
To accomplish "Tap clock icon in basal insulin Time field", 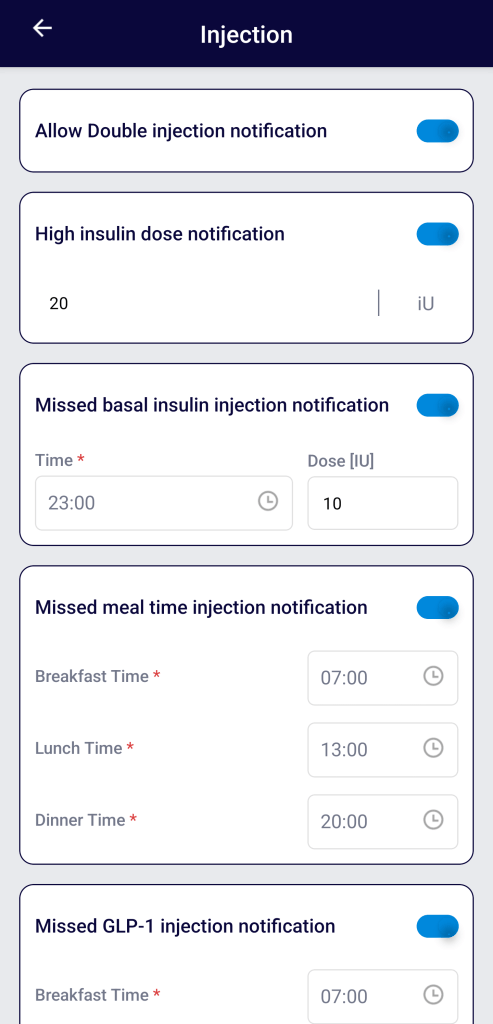I will pyautogui.click(x=268, y=502).
